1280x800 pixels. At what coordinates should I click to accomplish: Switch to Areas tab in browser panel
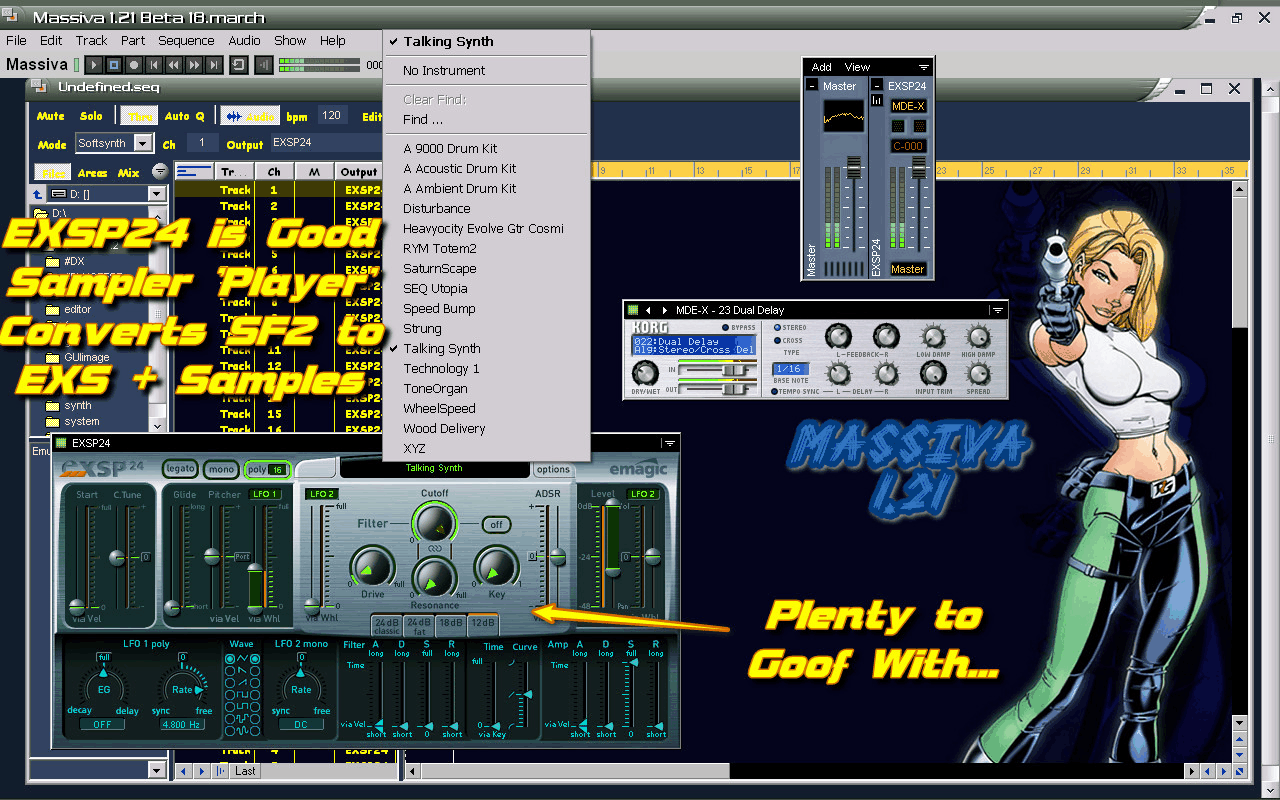click(x=92, y=173)
